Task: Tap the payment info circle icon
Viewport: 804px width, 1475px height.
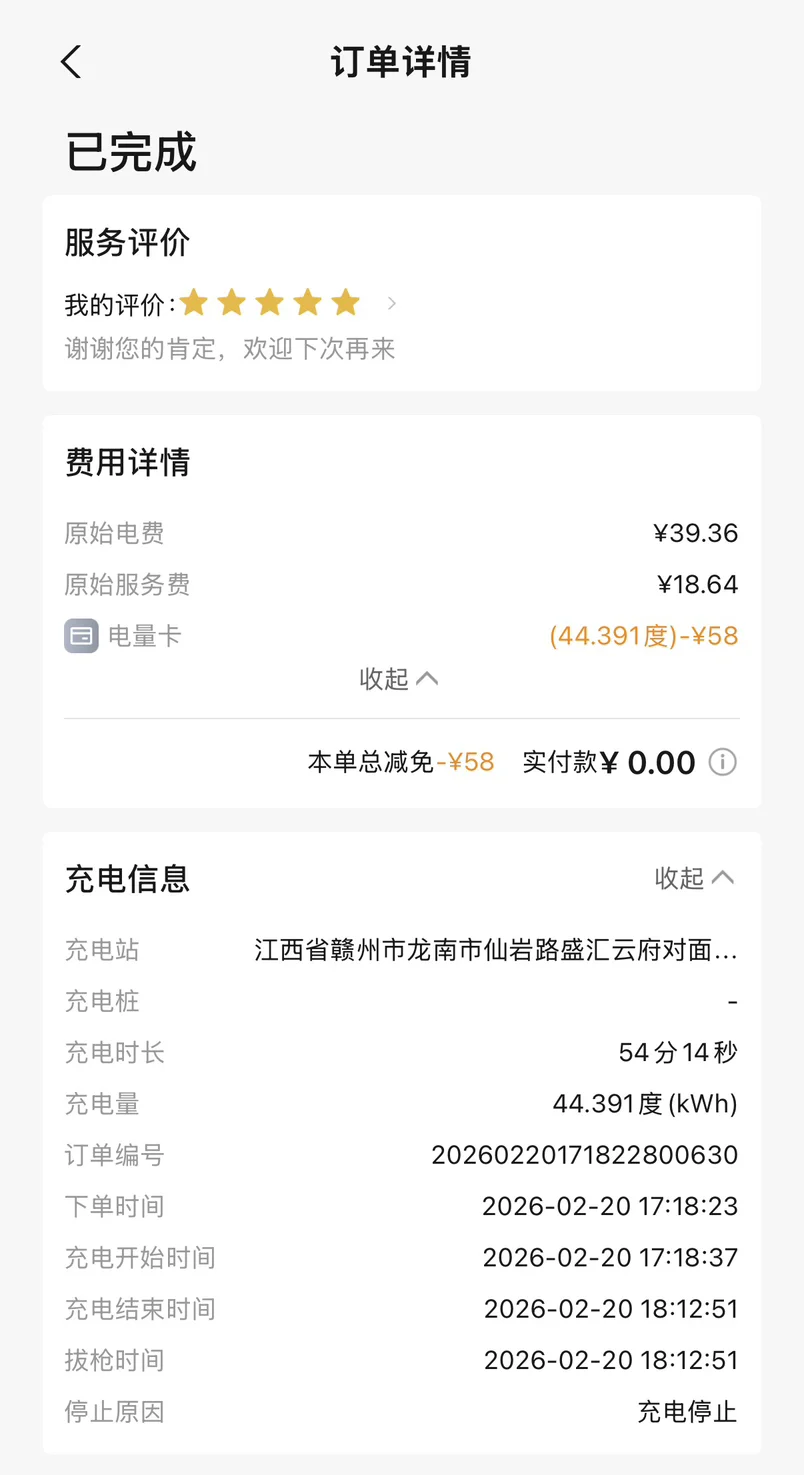Action: point(722,763)
